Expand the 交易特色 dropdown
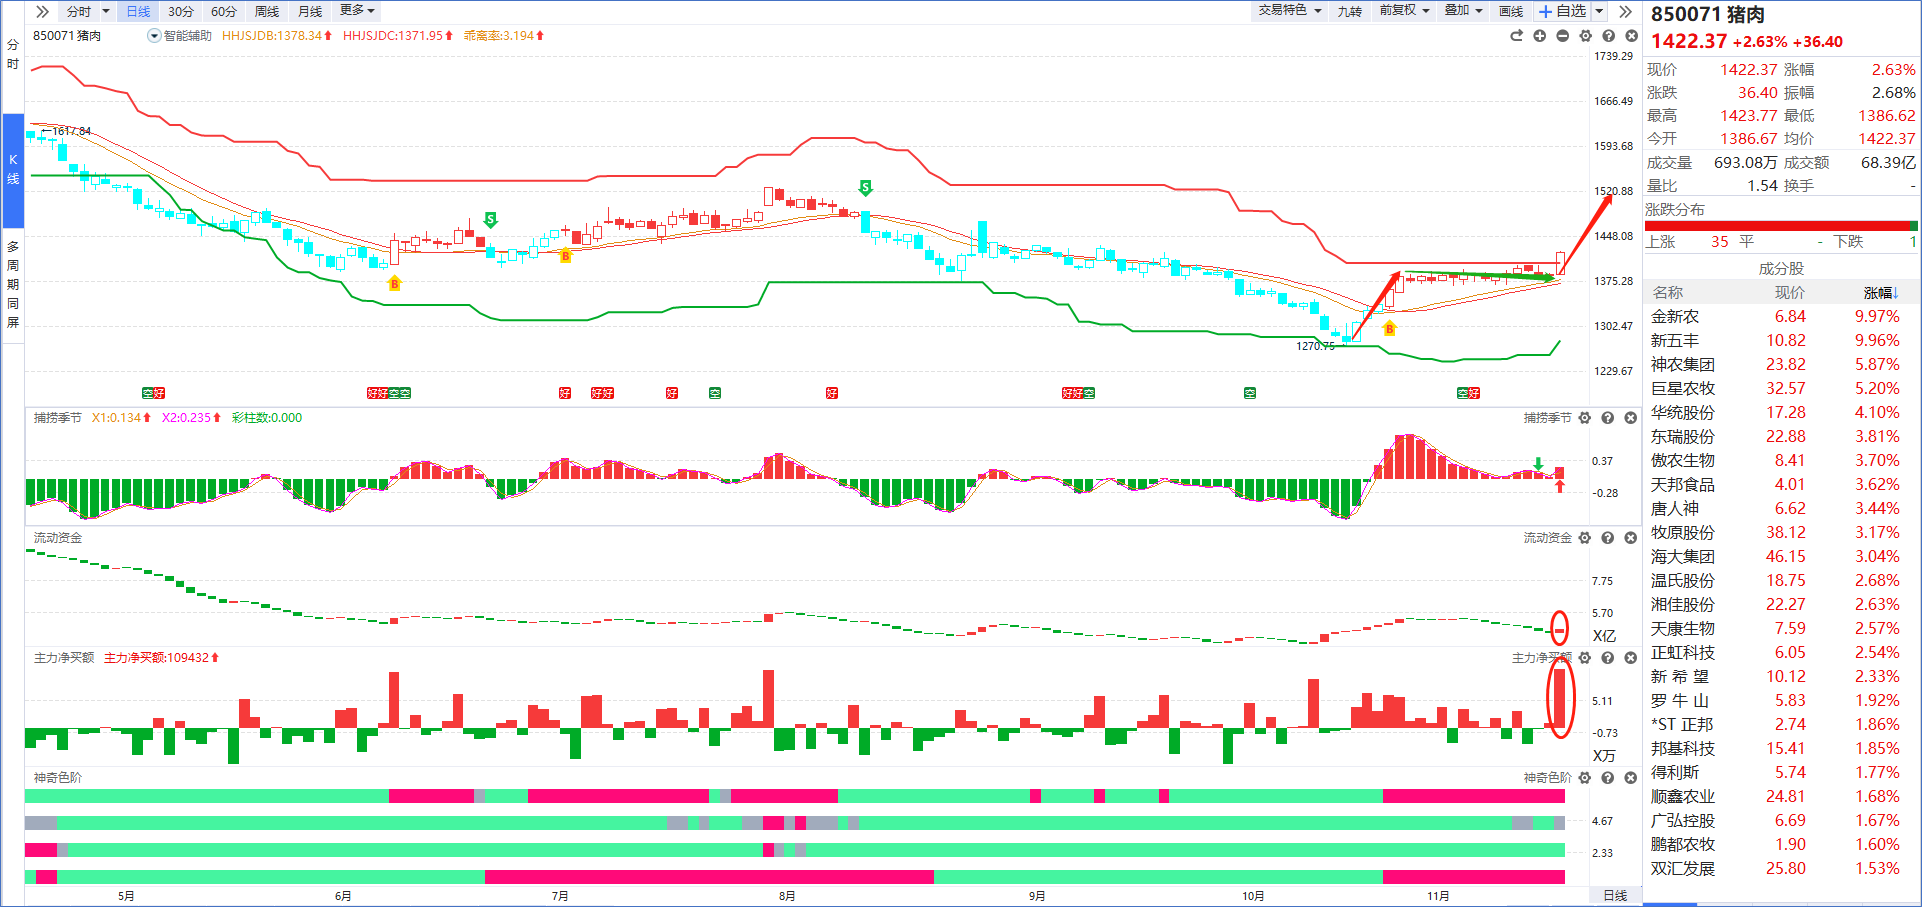Image resolution: width=1922 pixels, height=907 pixels. [x=1290, y=11]
